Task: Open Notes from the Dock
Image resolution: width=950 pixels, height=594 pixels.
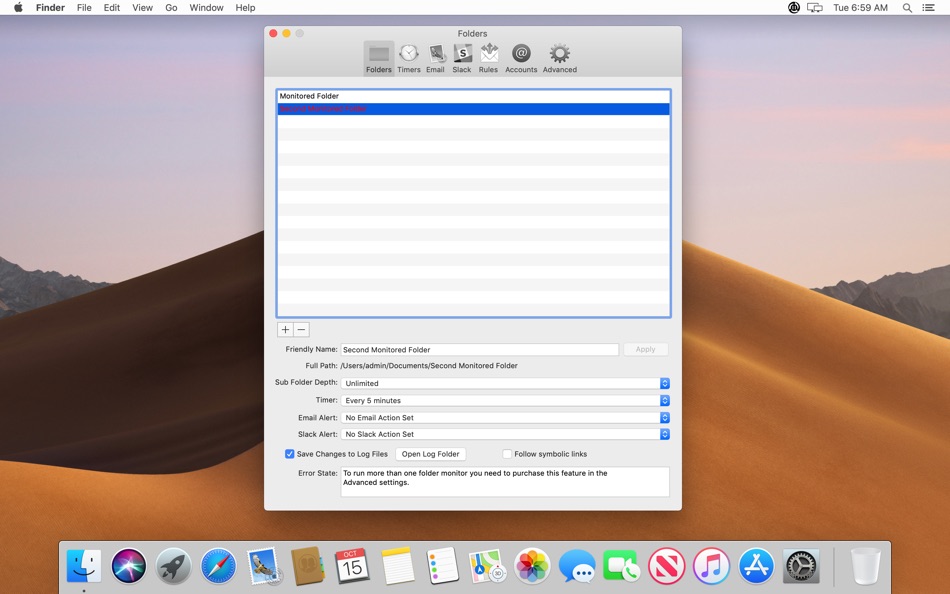Action: click(397, 566)
